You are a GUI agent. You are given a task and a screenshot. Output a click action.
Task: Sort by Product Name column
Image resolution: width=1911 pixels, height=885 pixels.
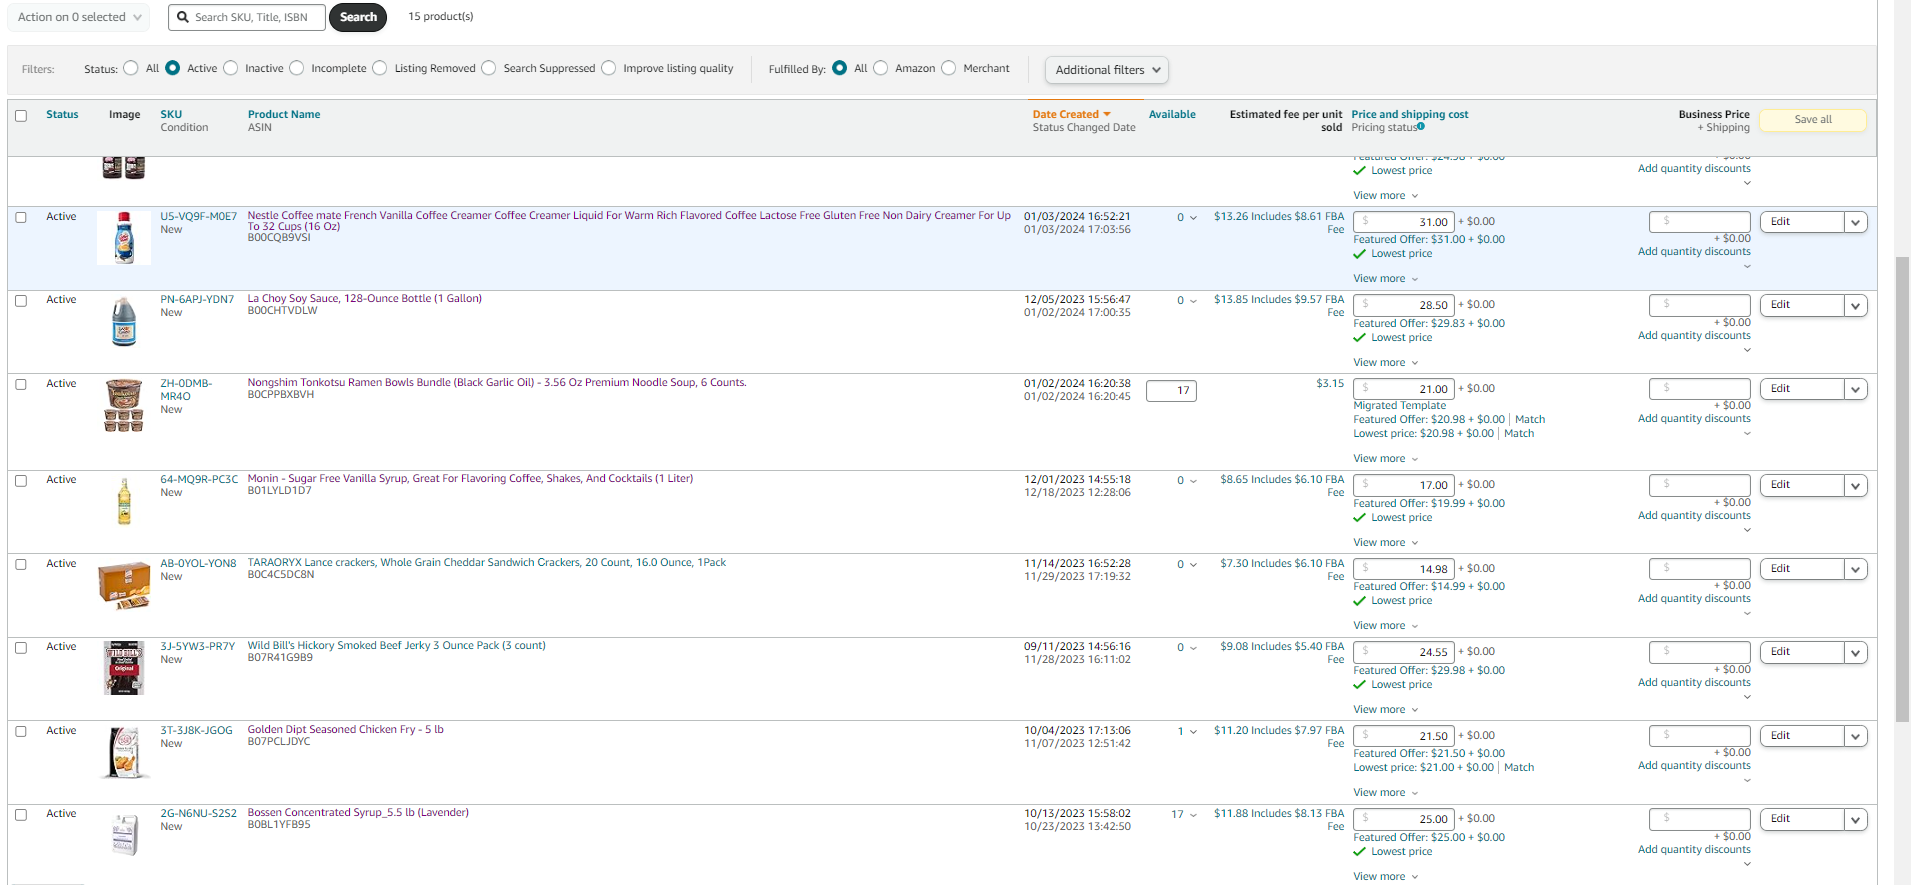point(284,115)
